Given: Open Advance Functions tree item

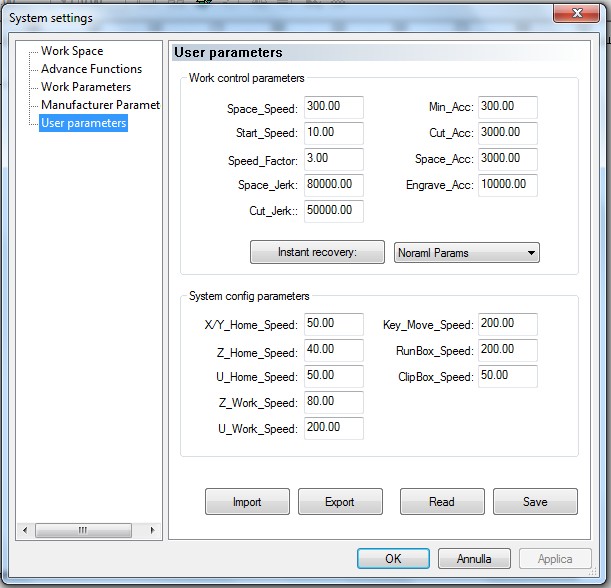Looking at the screenshot, I should (91, 69).
